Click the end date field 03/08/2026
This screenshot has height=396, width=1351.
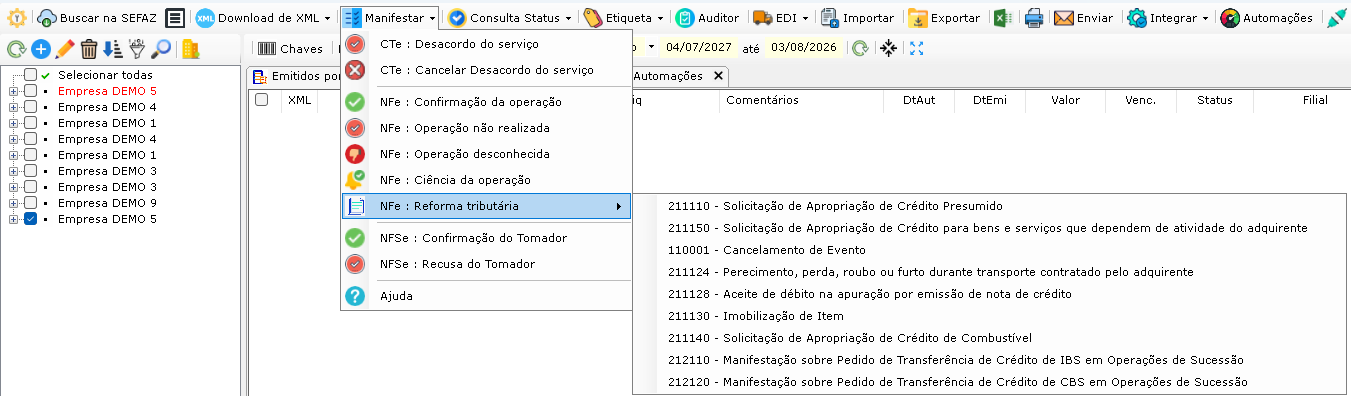point(805,48)
